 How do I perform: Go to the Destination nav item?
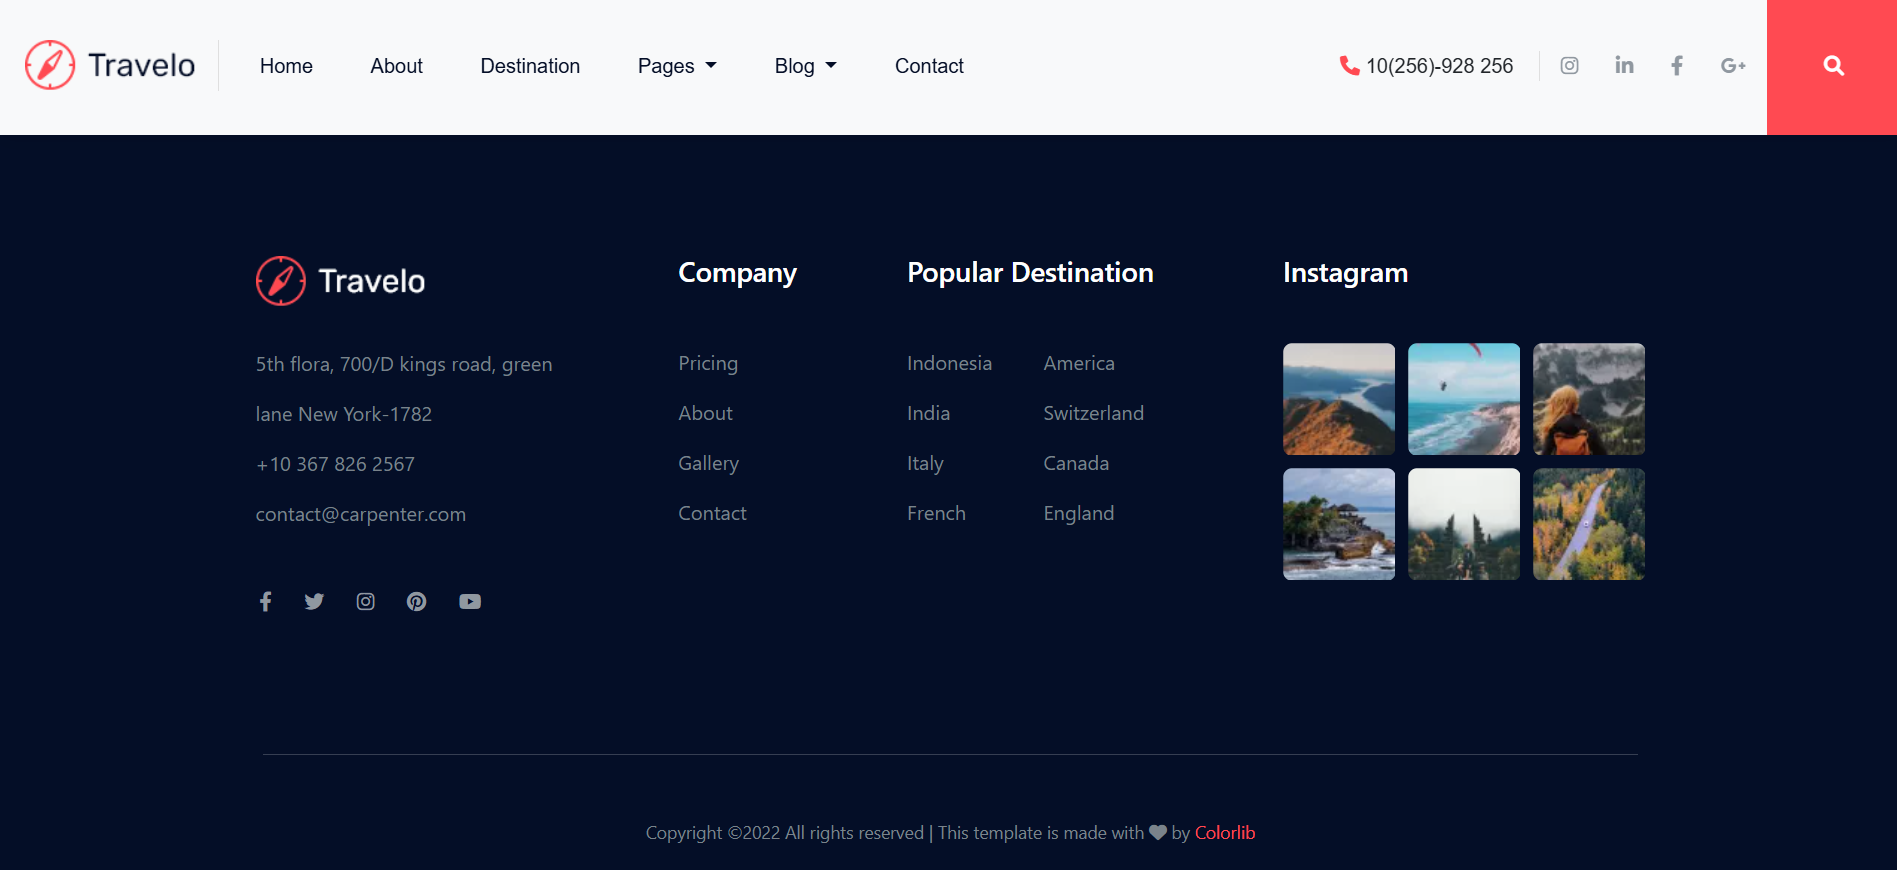(530, 66)
